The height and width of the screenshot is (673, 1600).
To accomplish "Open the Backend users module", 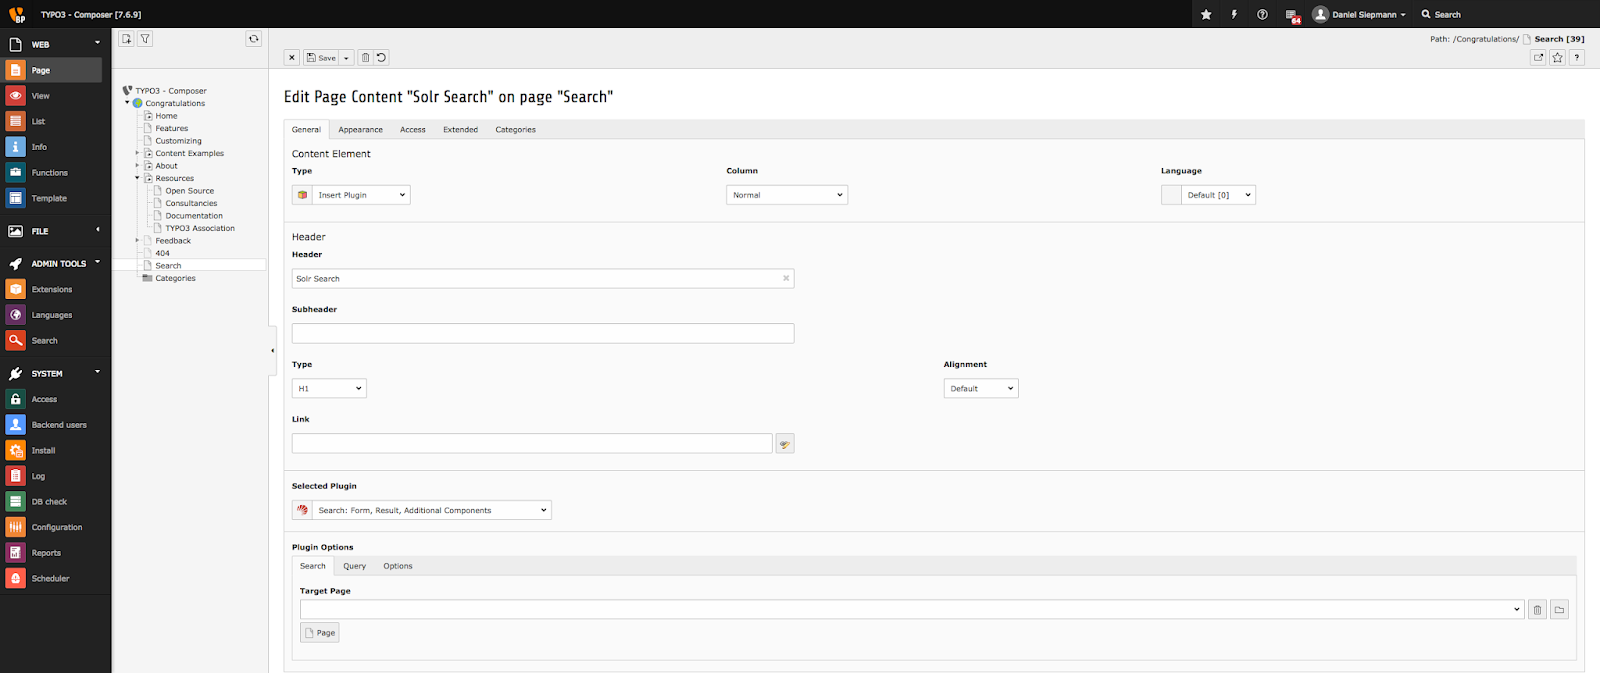I will coord(51,425).
